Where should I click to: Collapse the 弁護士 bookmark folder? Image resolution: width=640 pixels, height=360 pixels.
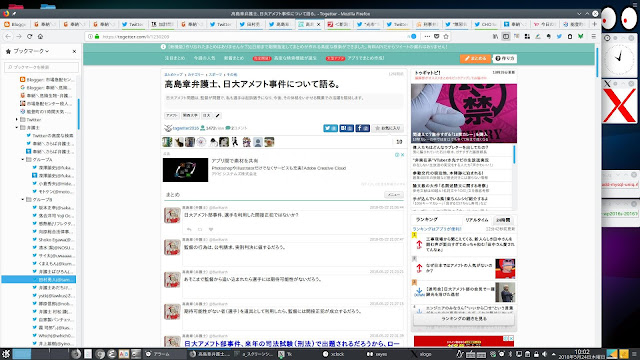[17, 127]
